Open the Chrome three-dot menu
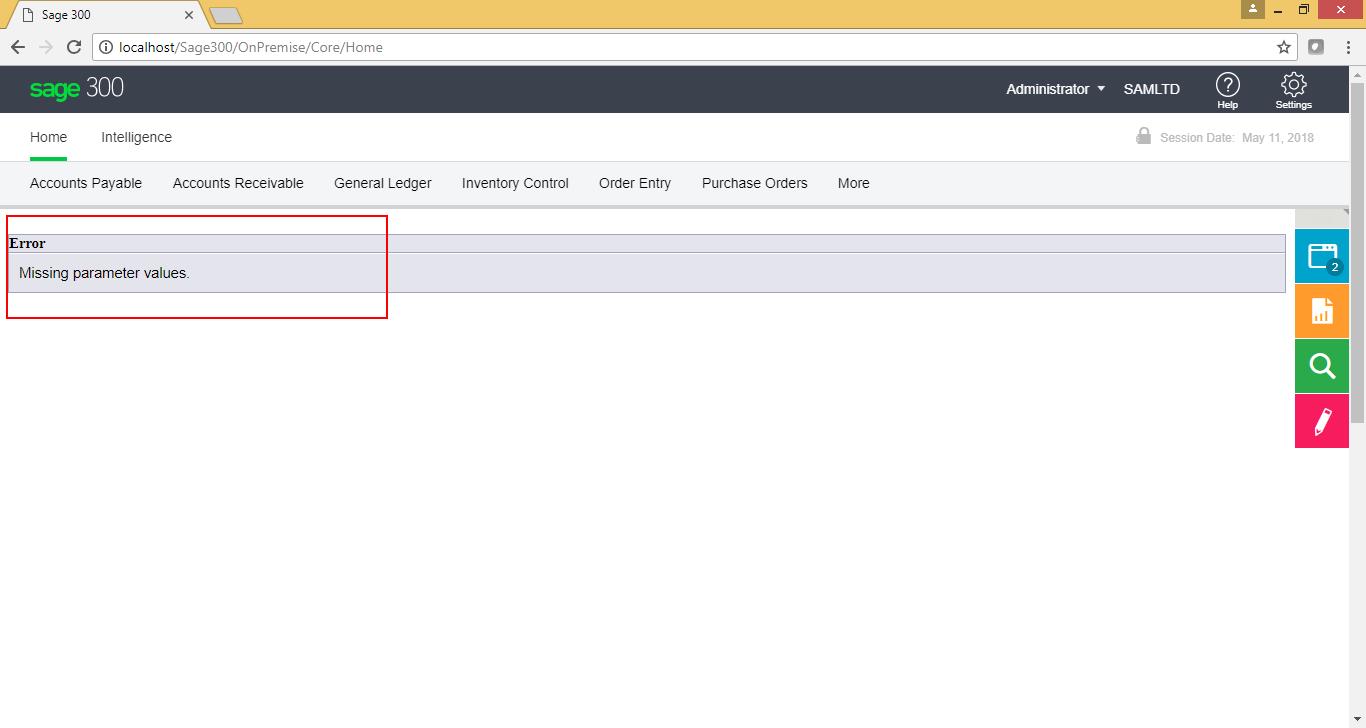Screen dimensions: 1366x728 coord(1348,47)
